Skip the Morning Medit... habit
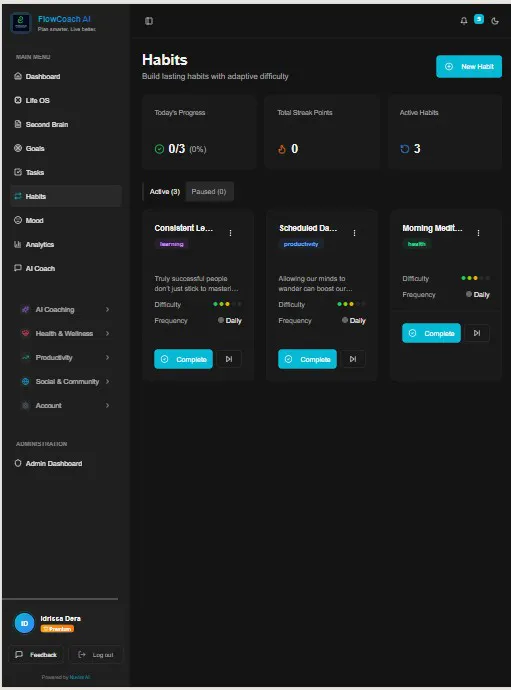 pyautogui.click(x=477, y=333)
